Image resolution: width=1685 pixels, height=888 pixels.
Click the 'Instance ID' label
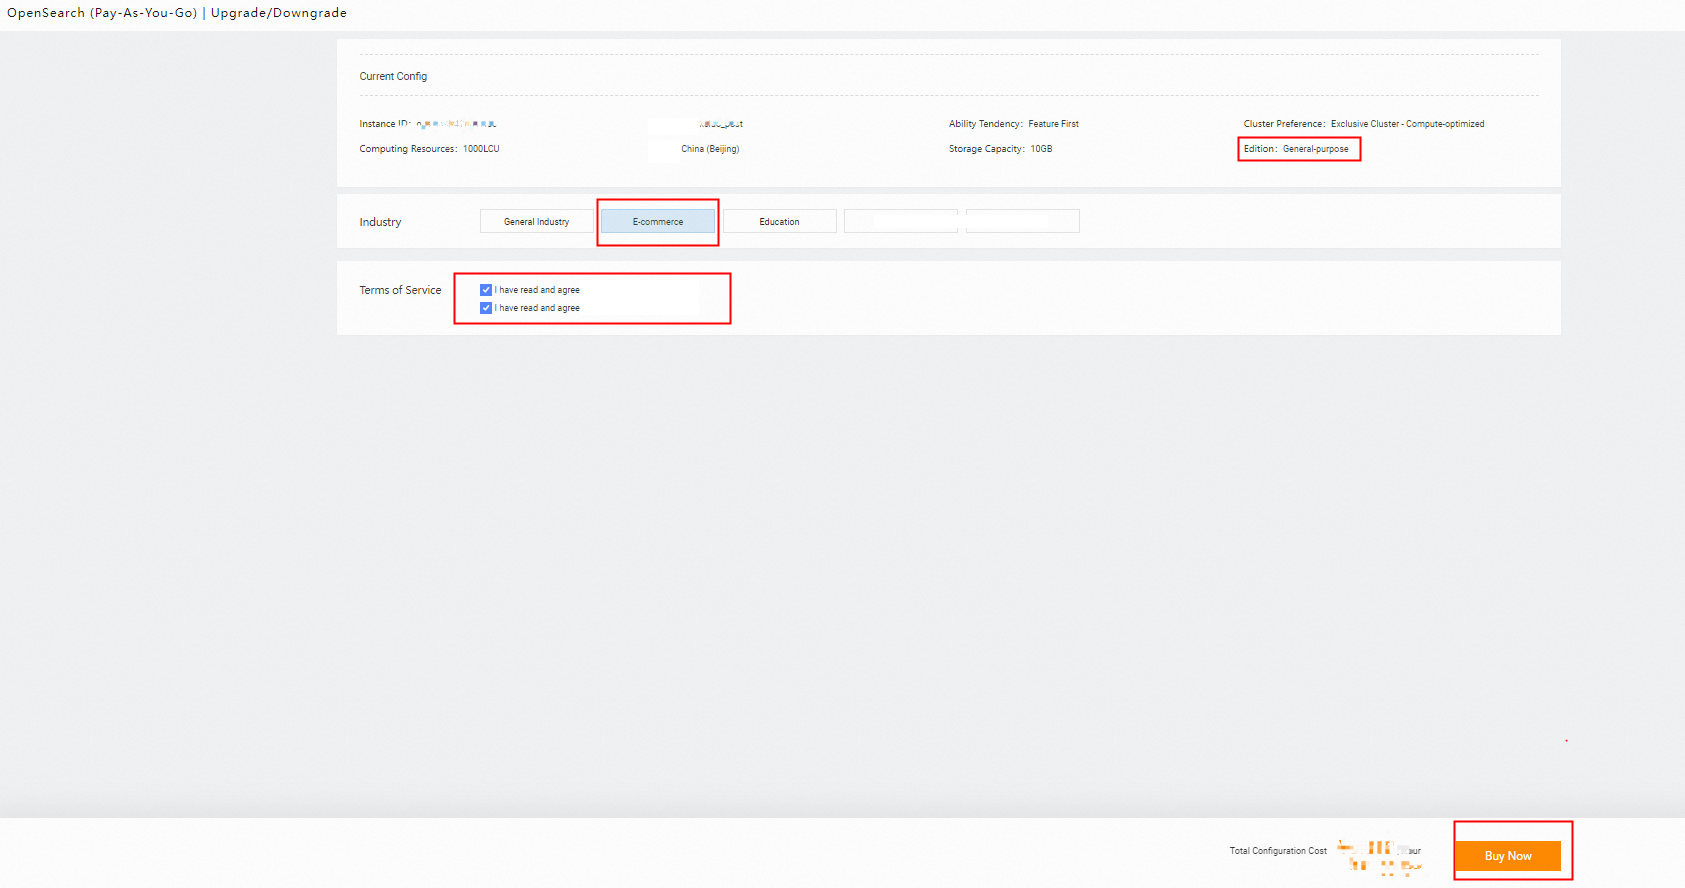click(x=384, y=124)
